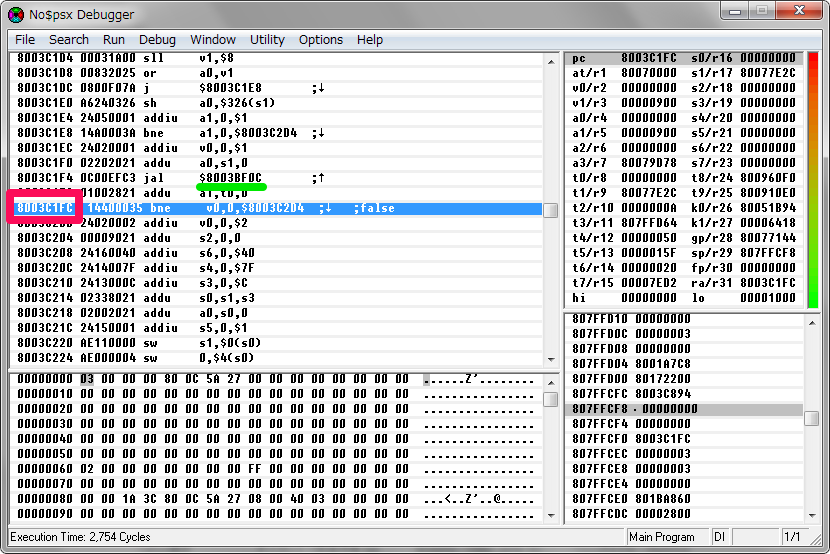Click the hi register value
Image resolution: width=830 pixels, height=554 pixels.
click(x=648, y=298)
